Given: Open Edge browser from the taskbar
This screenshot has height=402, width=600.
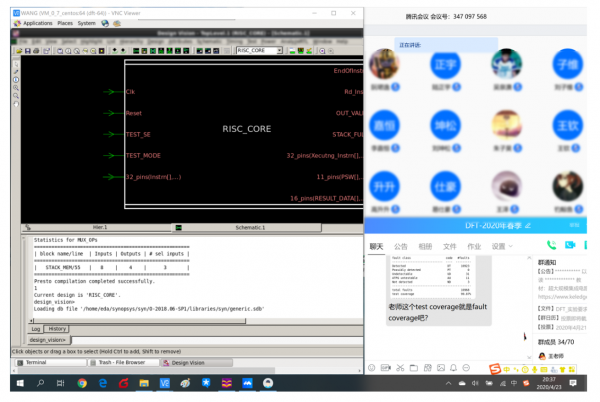Looking at the screenshot, I should coord(103,383).
